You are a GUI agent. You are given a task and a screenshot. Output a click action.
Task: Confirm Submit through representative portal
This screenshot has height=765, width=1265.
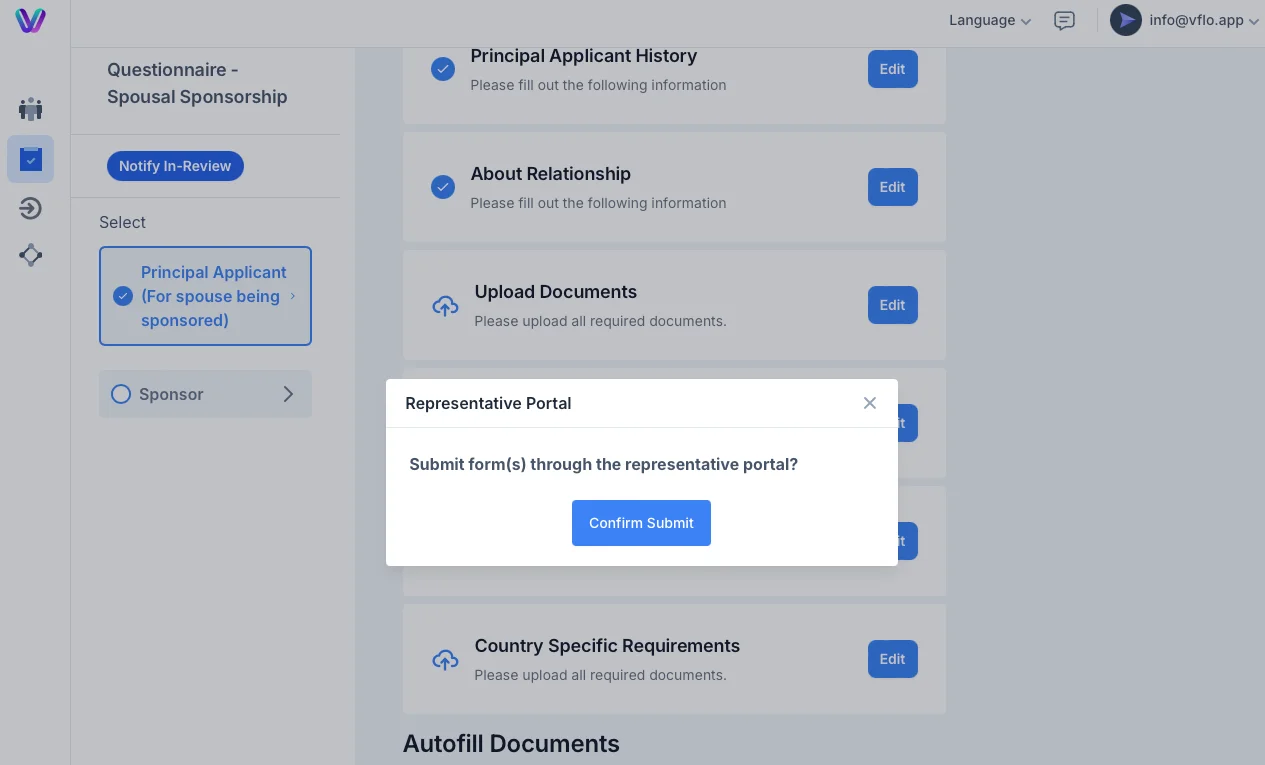point(641,523)
